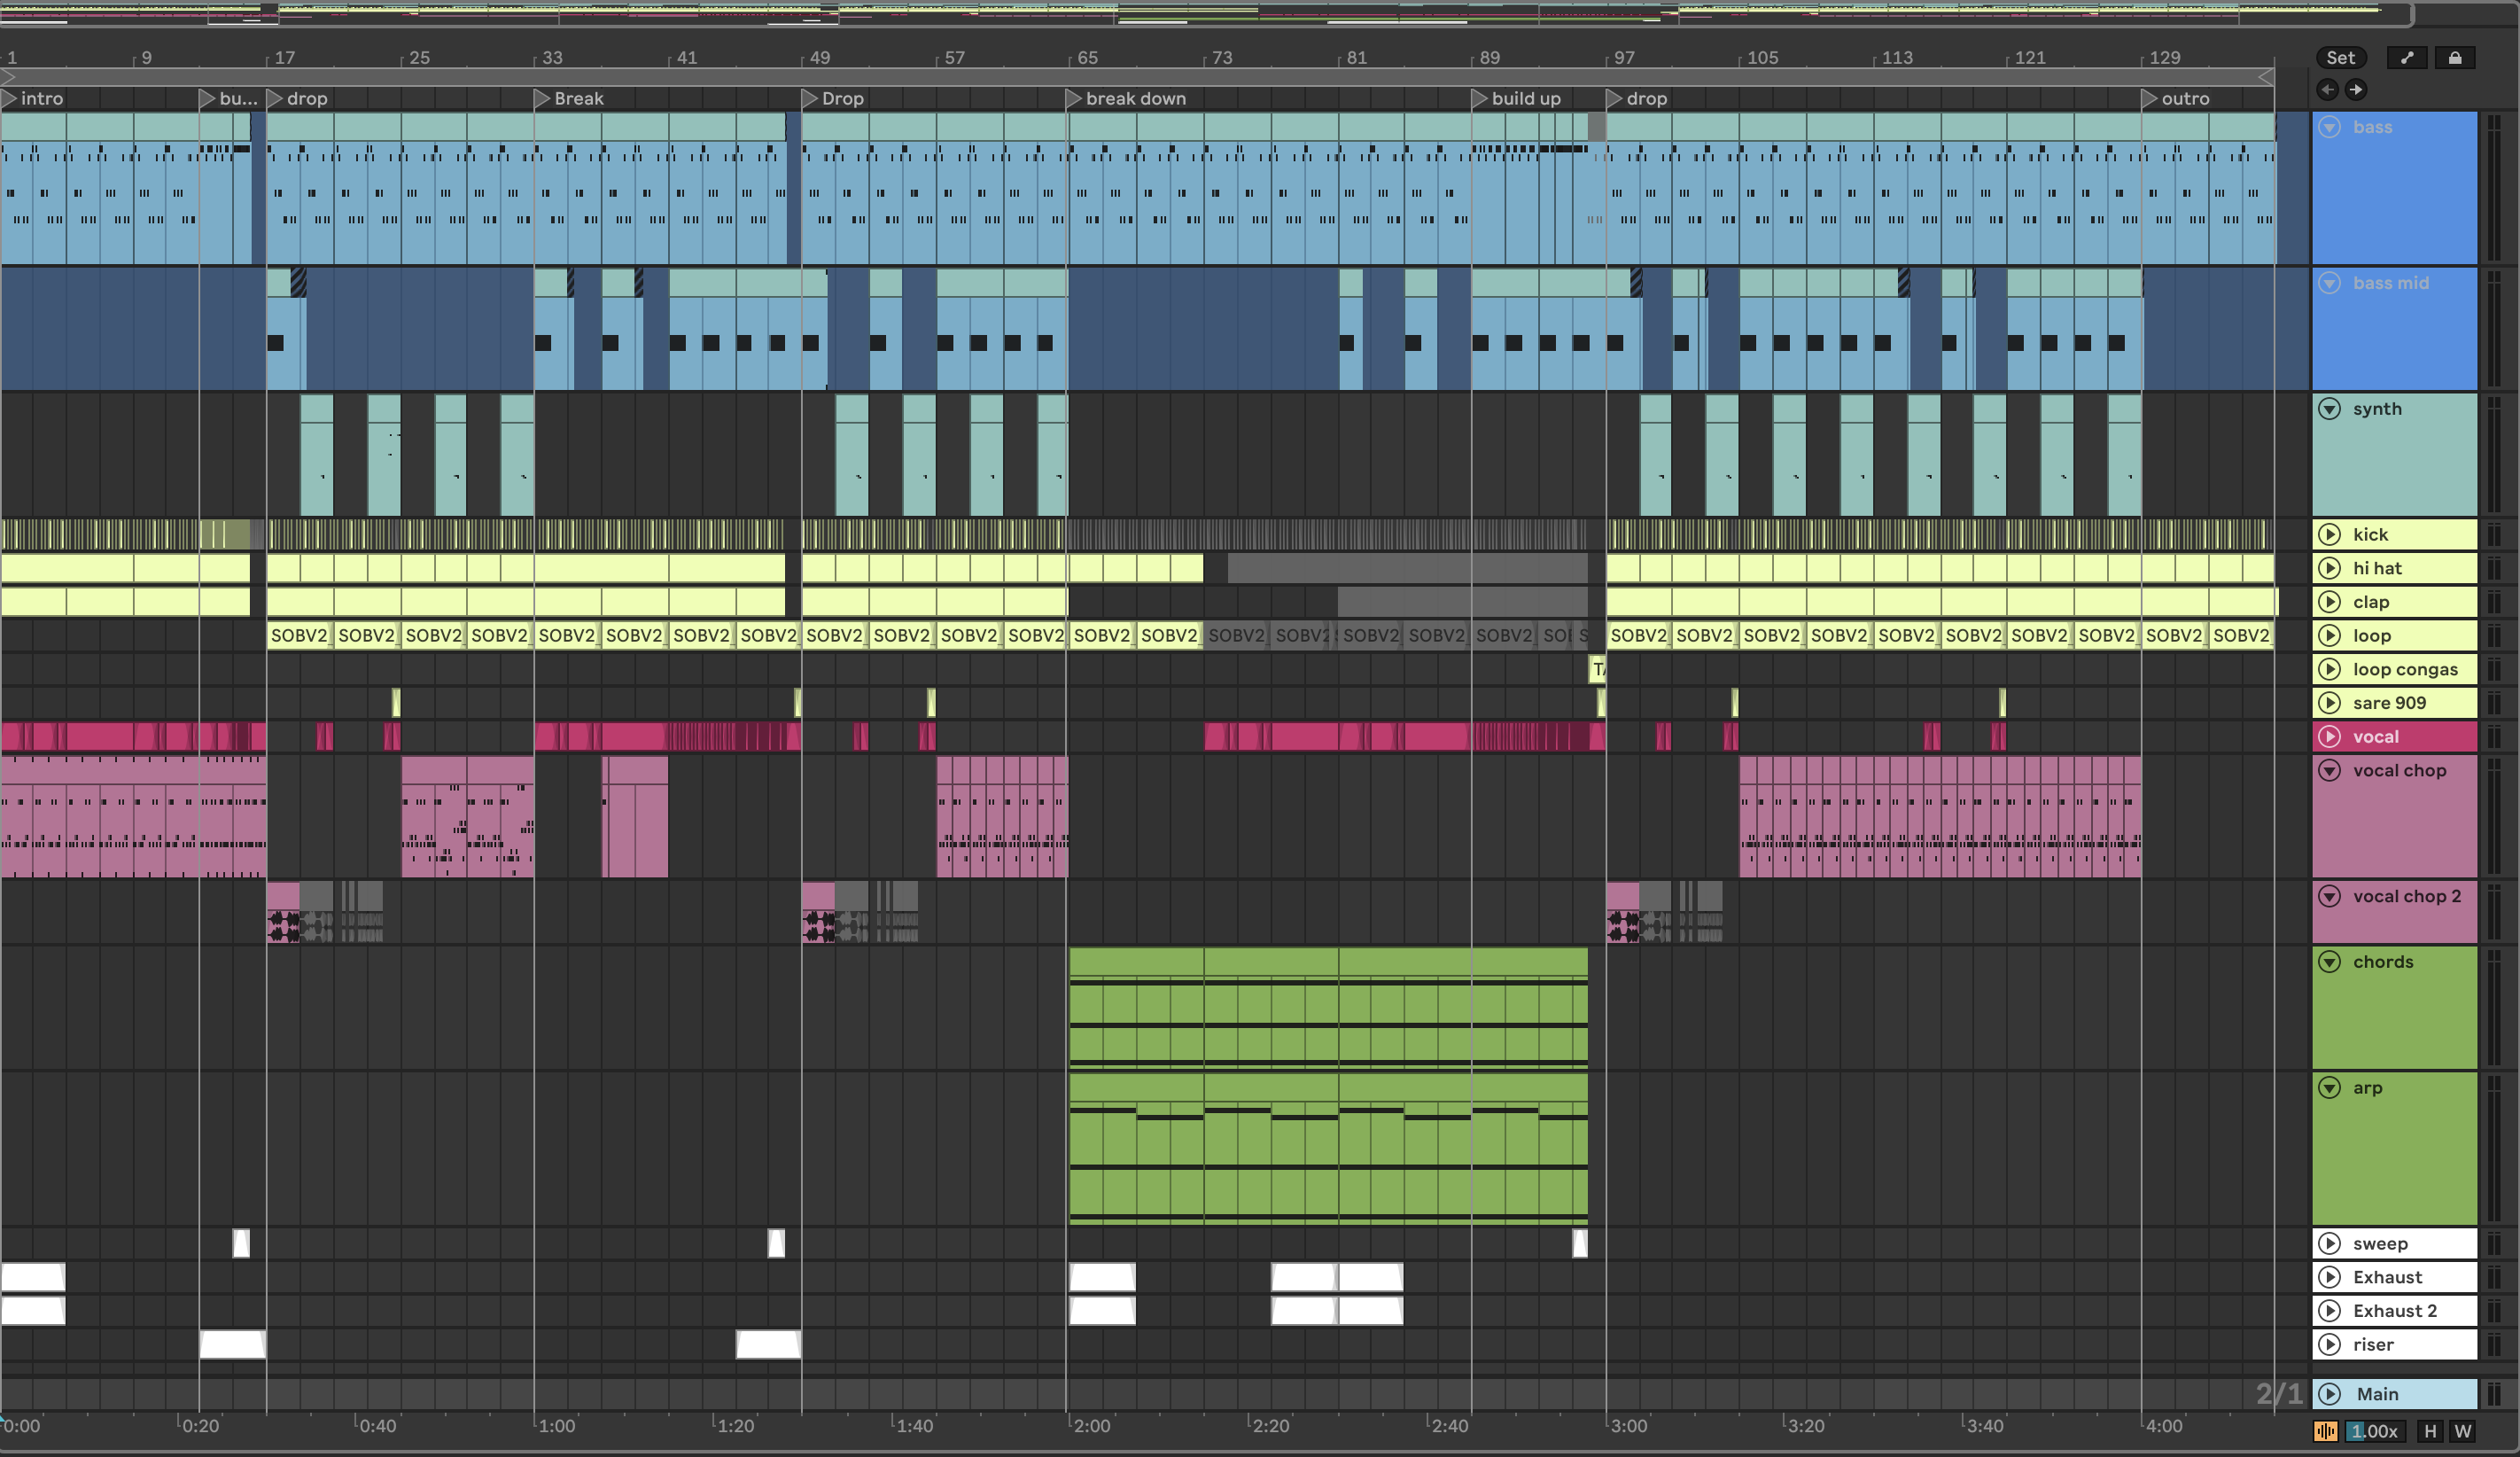Click the break down locator marker

click(1073, 98)
